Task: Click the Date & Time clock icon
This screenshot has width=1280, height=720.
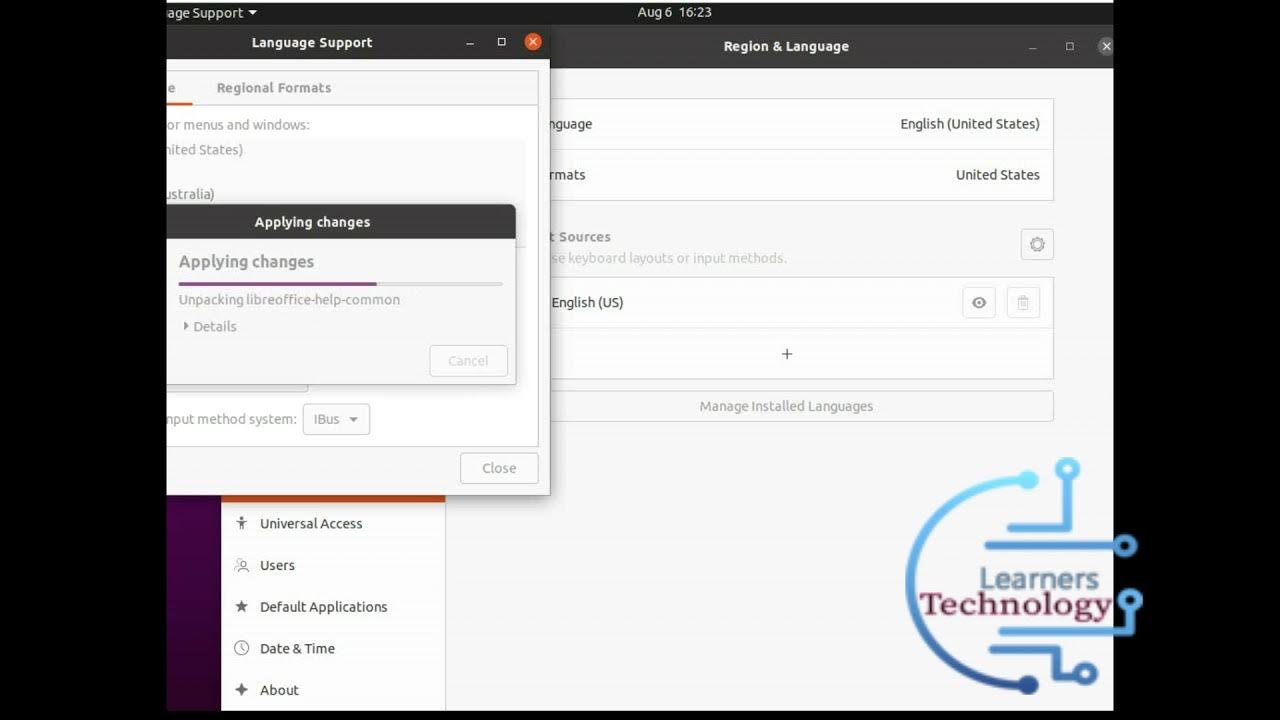Action: [x=241, y=648]
